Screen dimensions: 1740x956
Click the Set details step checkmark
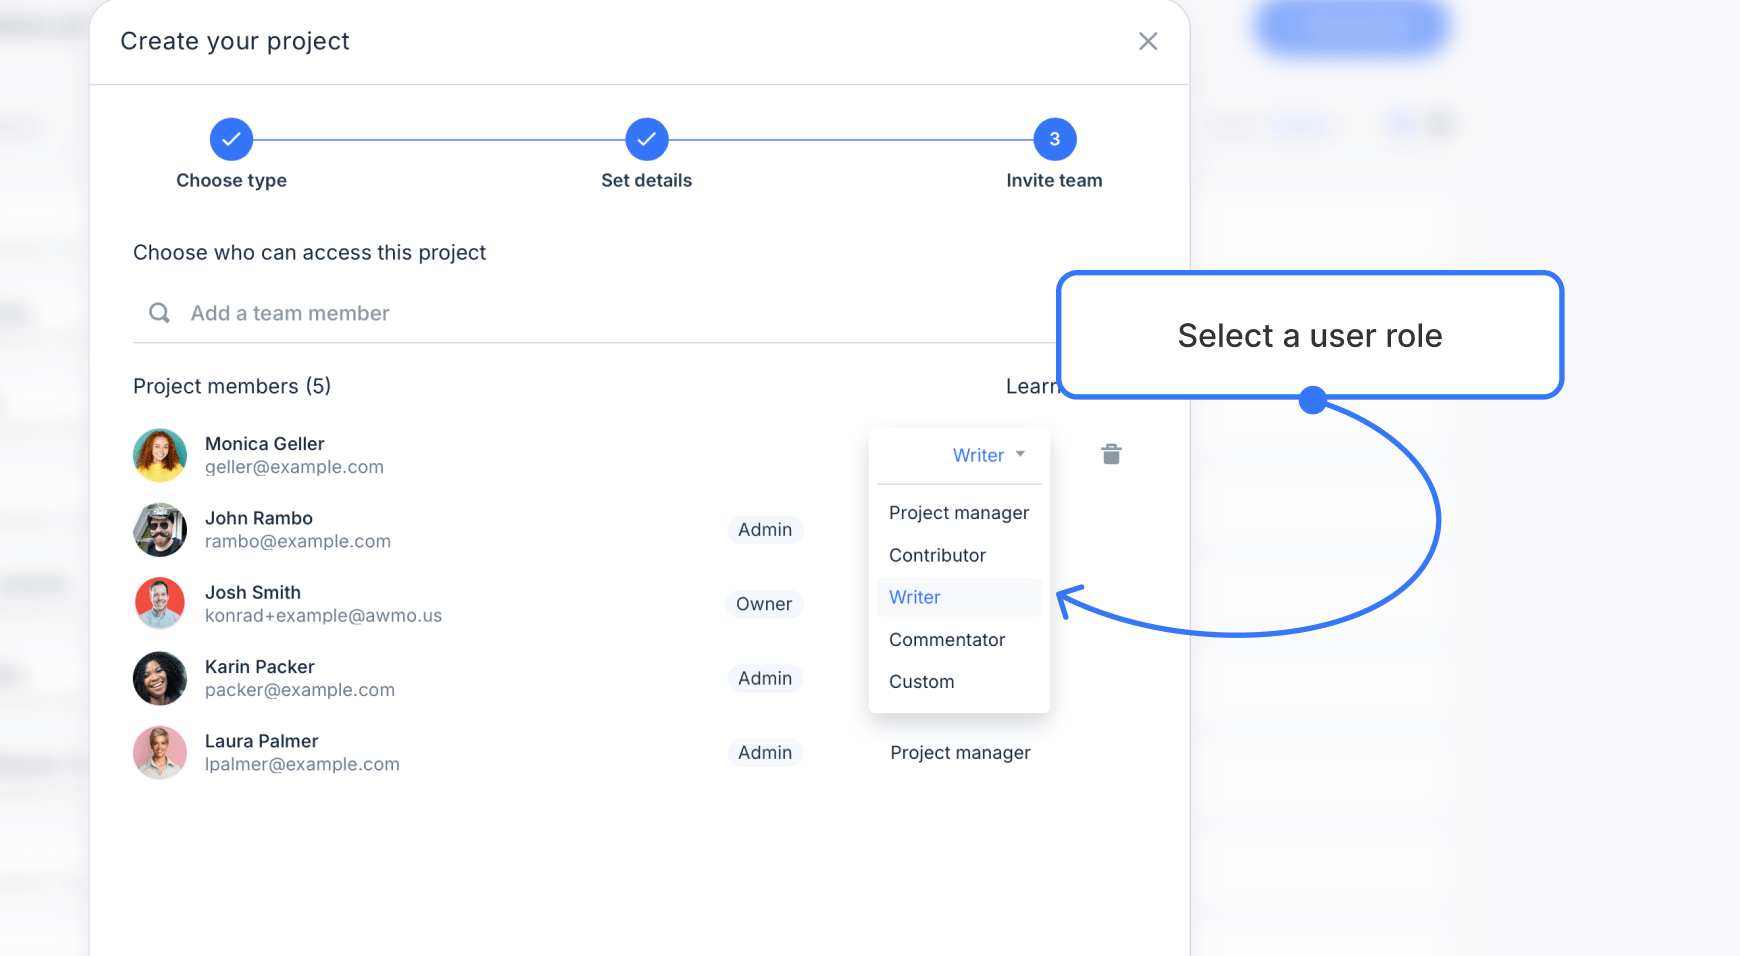pyautogui.click(x=646, y=139)
